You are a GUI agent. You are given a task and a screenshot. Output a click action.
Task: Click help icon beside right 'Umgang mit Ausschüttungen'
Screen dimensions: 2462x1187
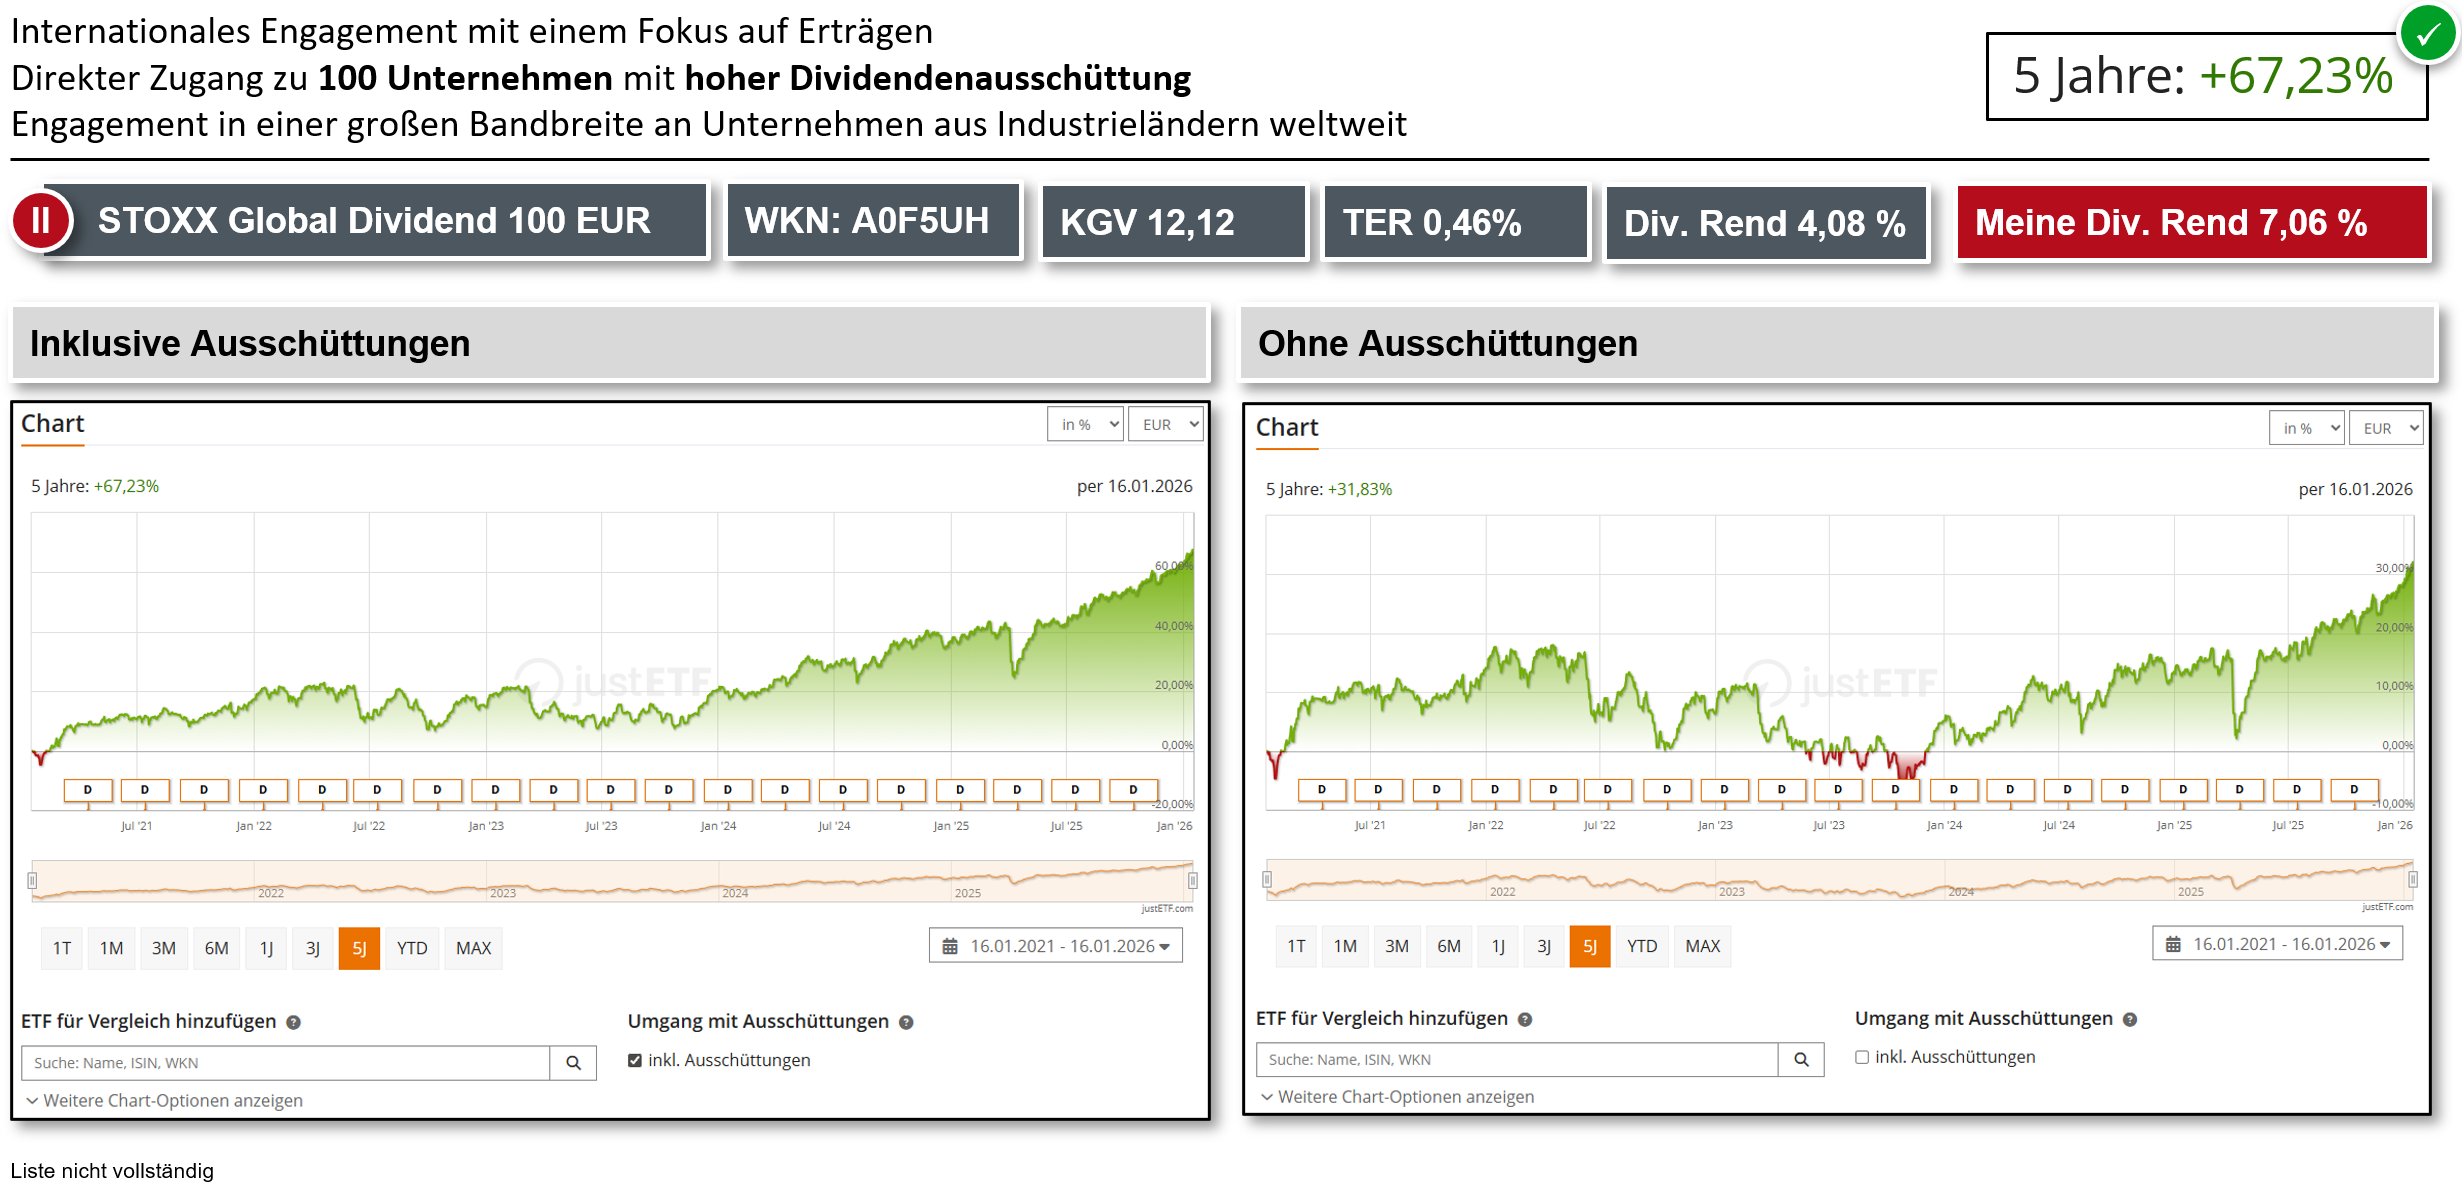pyautogui.click(x=2130, y=1019)
